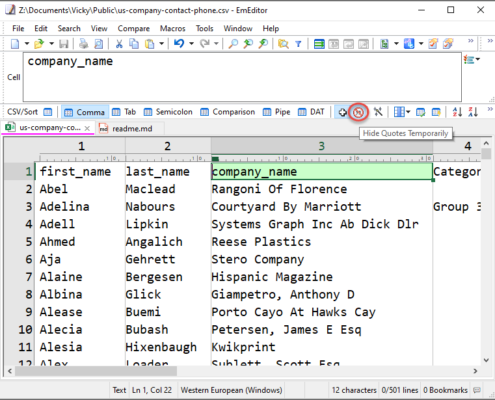This screenshot has height=400, width=495.
Task: Click the horizontal scrollbar thumb
Action: click(x=96, y=371)
